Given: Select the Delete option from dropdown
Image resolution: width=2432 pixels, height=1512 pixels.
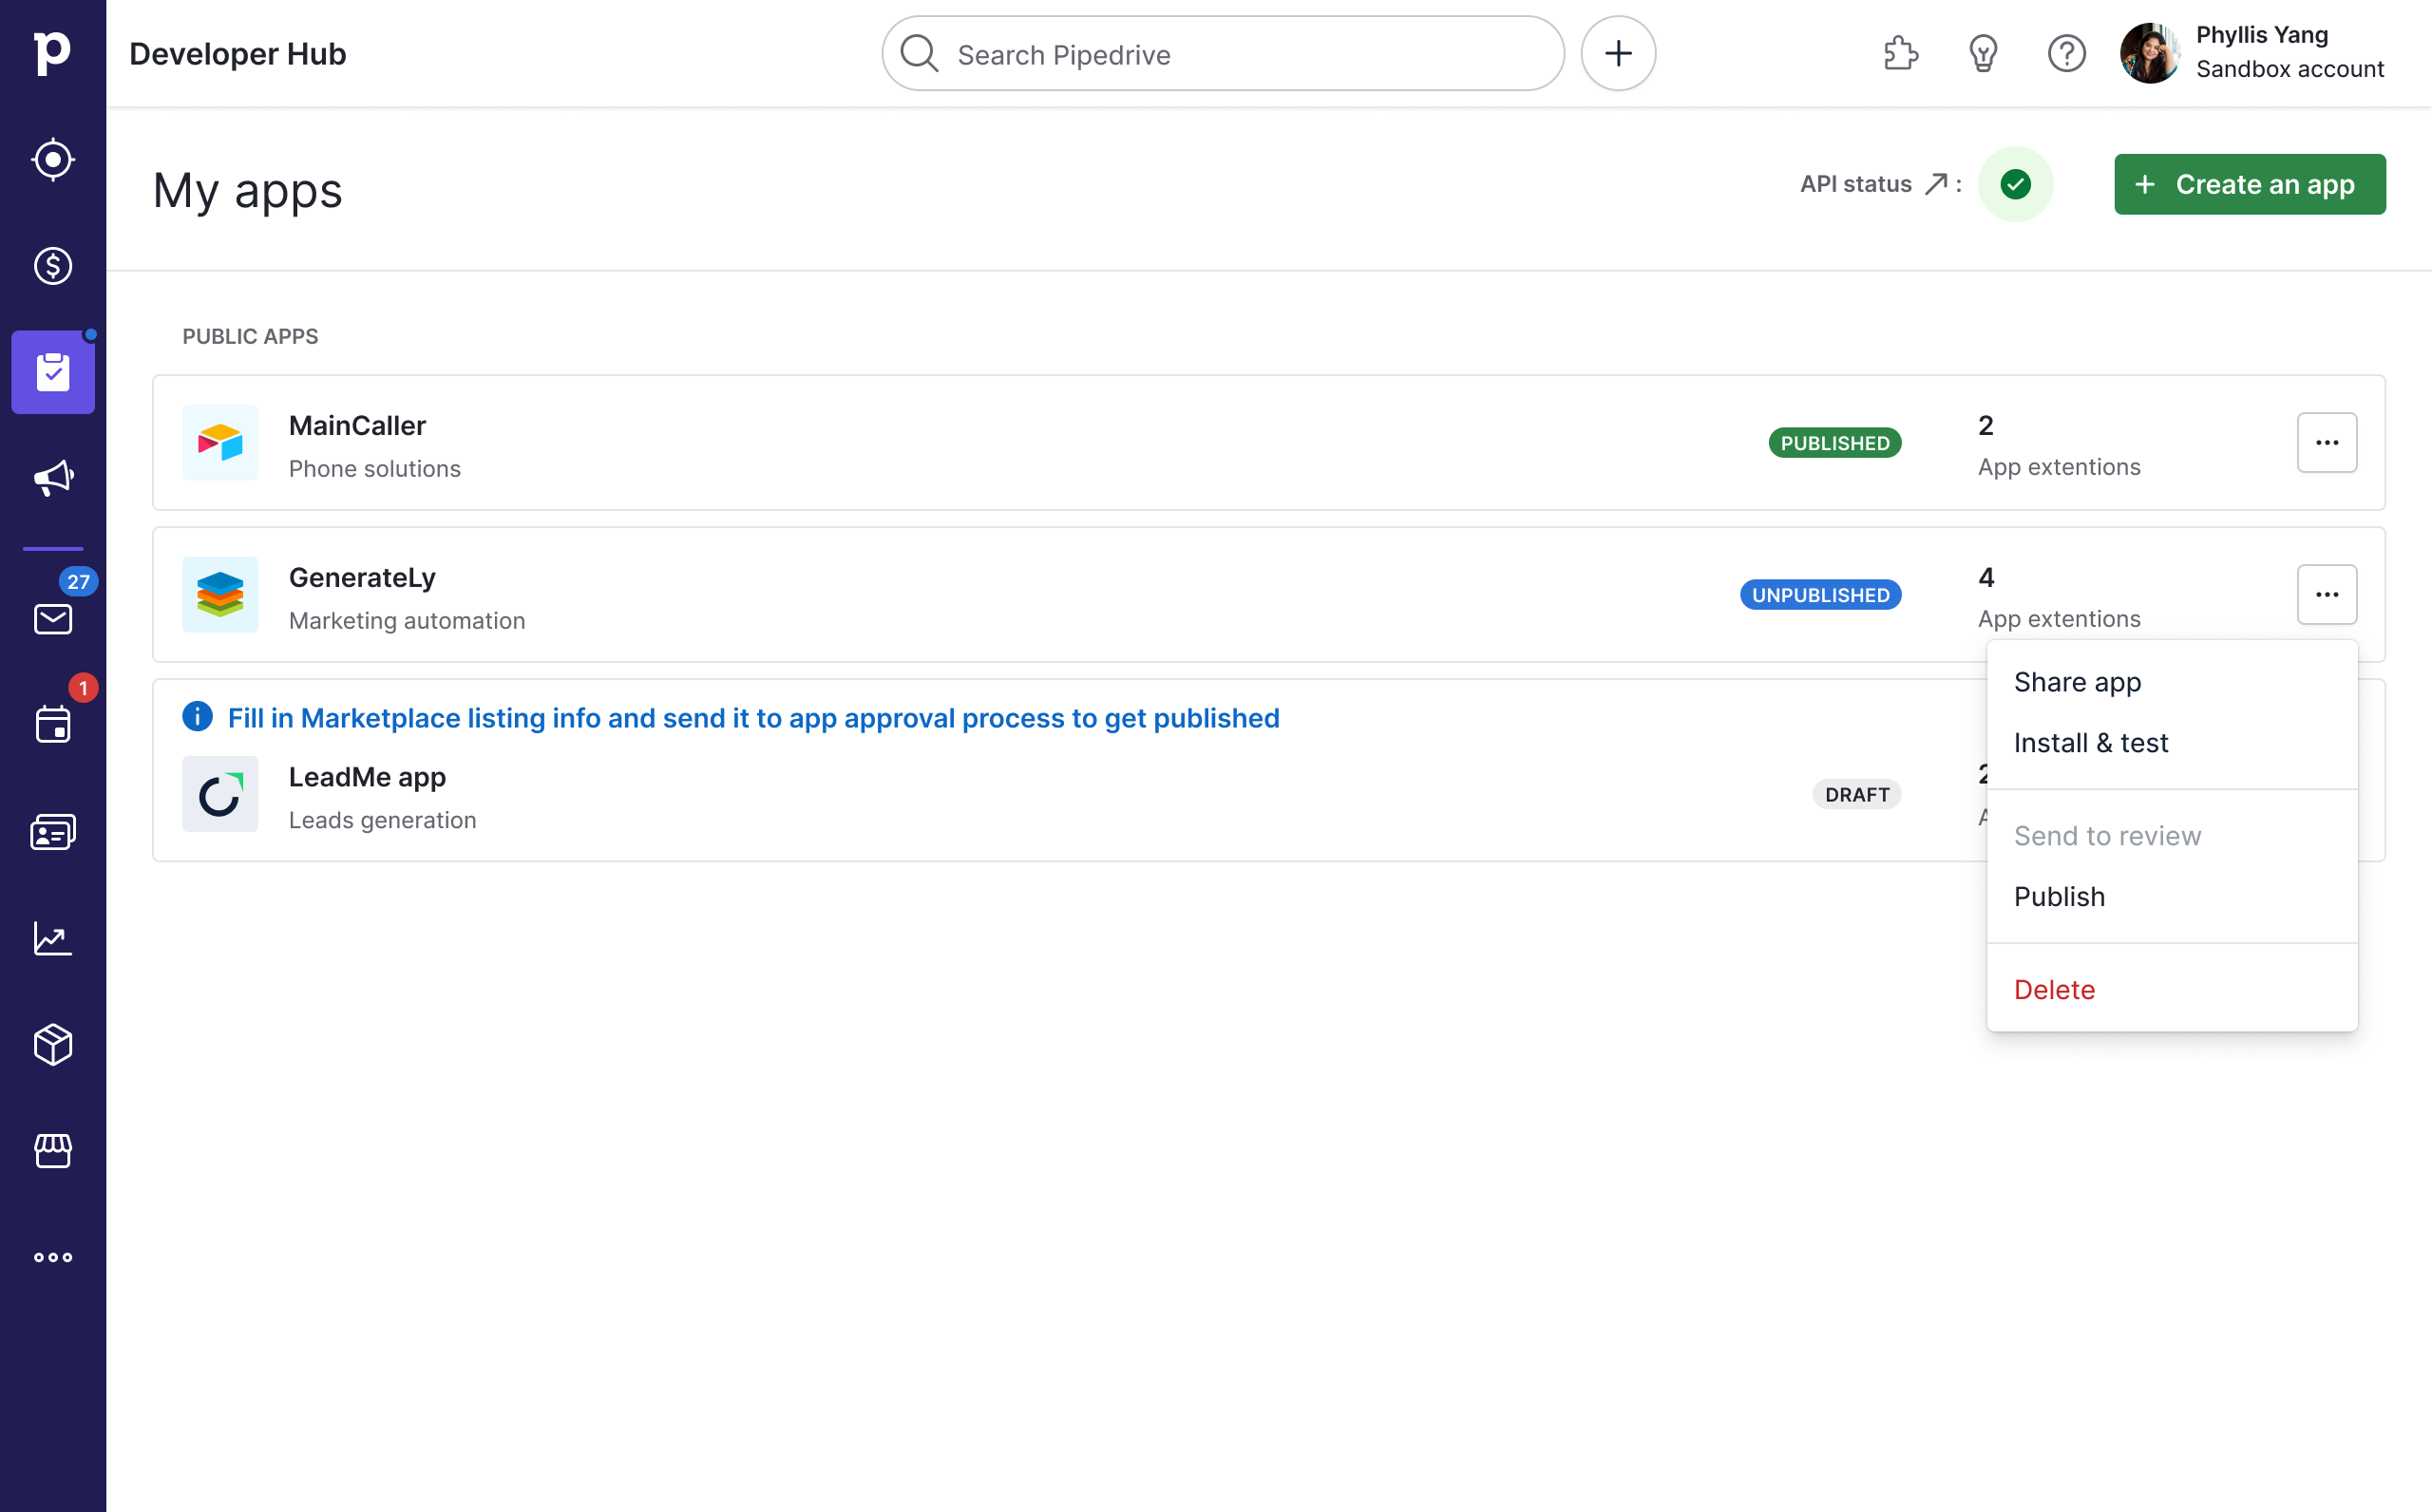Looking at the screenshot, I should pos(2054,988).
